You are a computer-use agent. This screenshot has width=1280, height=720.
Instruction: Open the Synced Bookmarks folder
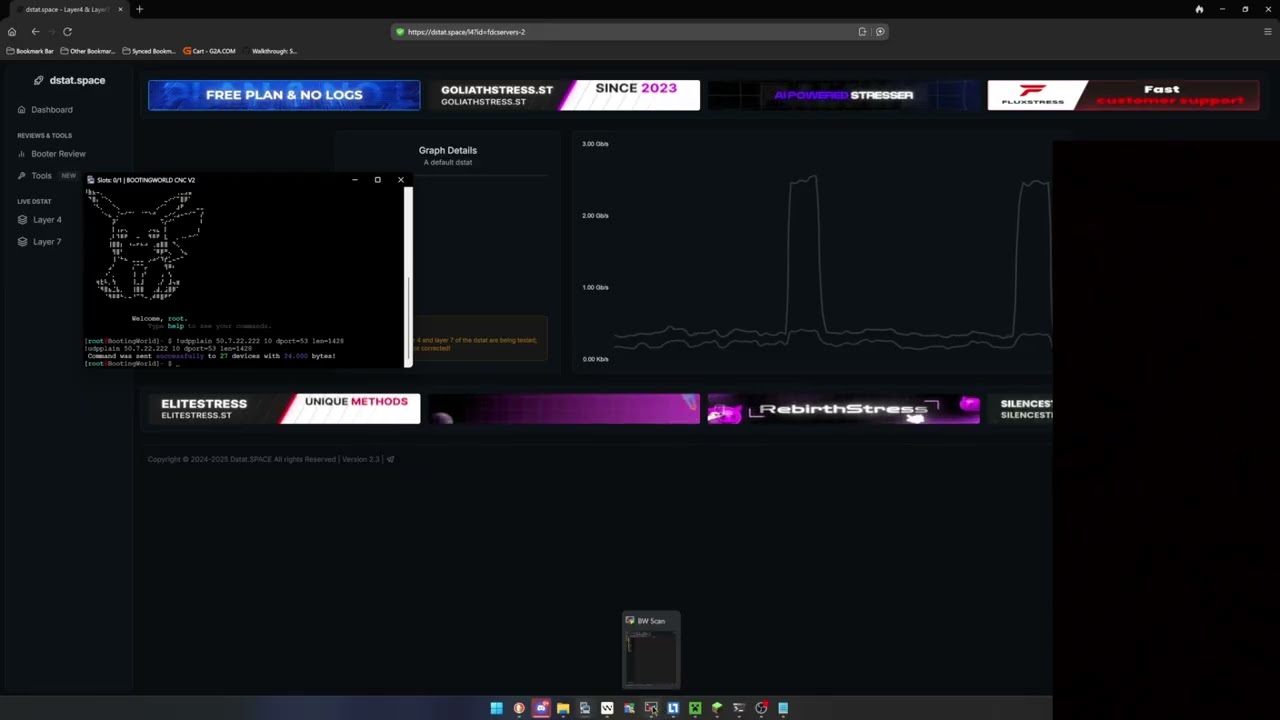pos(149,51)
